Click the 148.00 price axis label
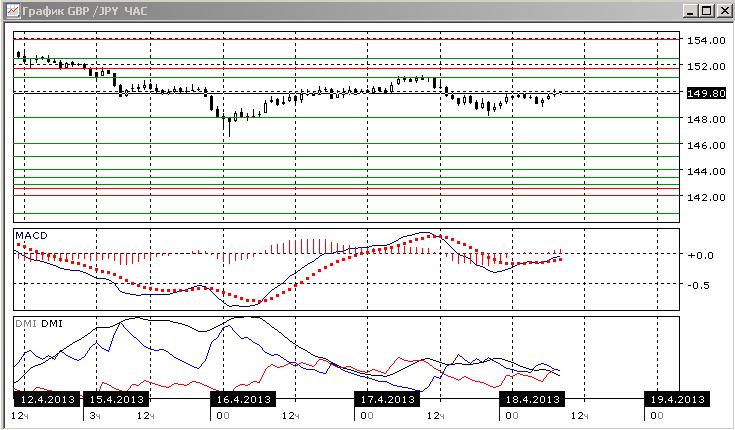 (706, 120)
